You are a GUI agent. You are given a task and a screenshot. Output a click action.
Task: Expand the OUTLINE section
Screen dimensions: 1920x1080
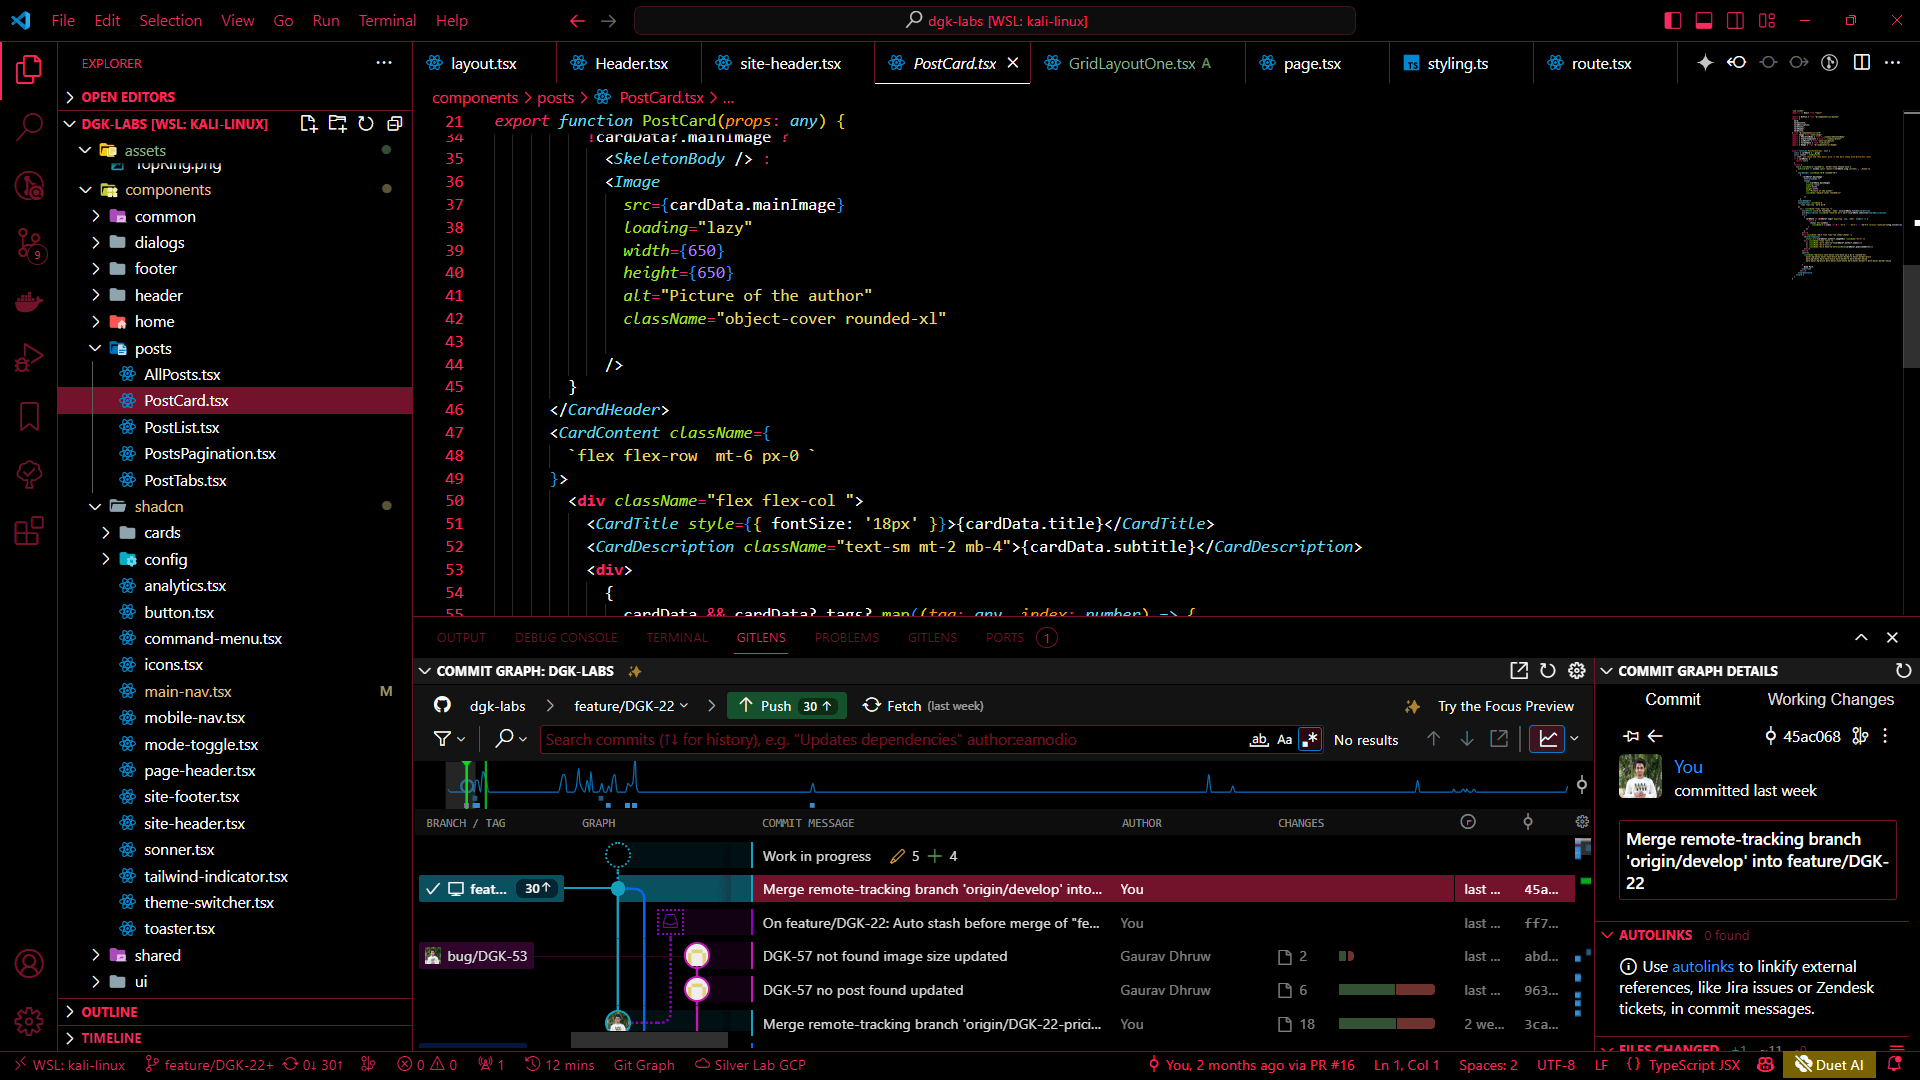point(109,1012)
